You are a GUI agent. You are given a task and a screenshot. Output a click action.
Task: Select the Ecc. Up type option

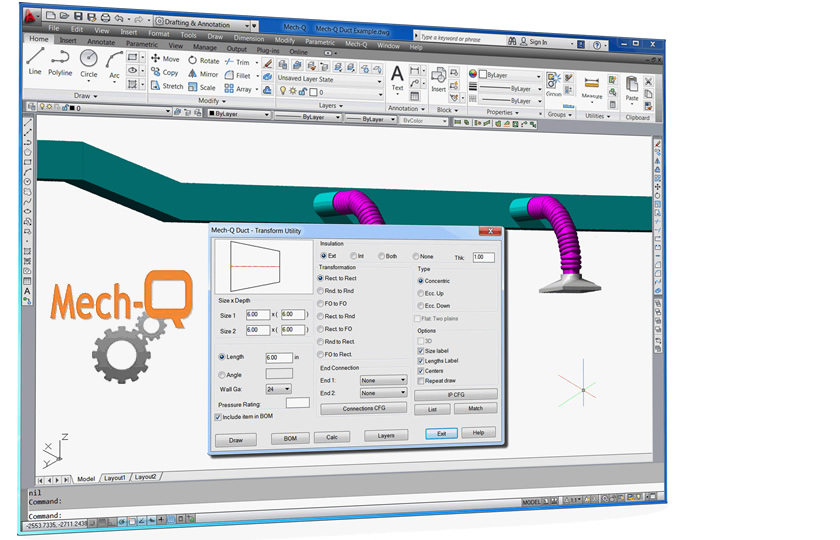pos(421,293)
